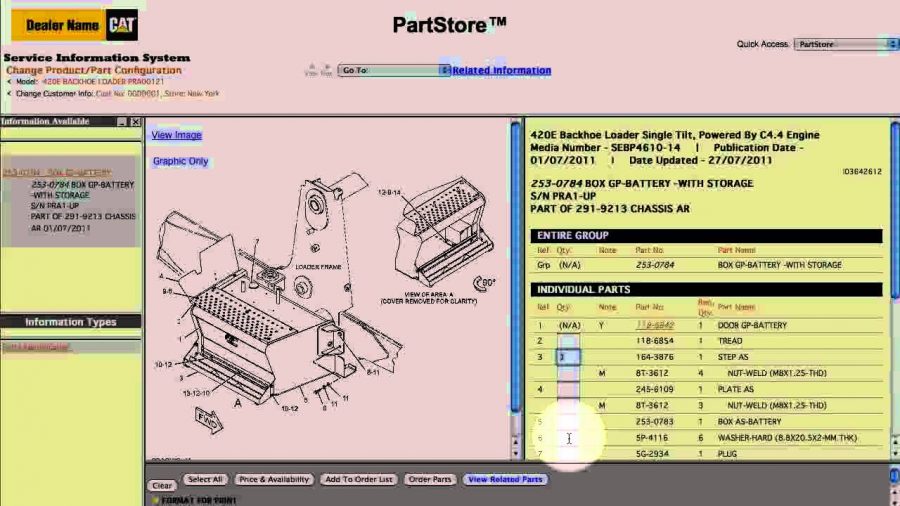This screenshot has width=900, height=506.
Task: Click the back arrow beside Change Customer Info
Action: click(9, 94)
